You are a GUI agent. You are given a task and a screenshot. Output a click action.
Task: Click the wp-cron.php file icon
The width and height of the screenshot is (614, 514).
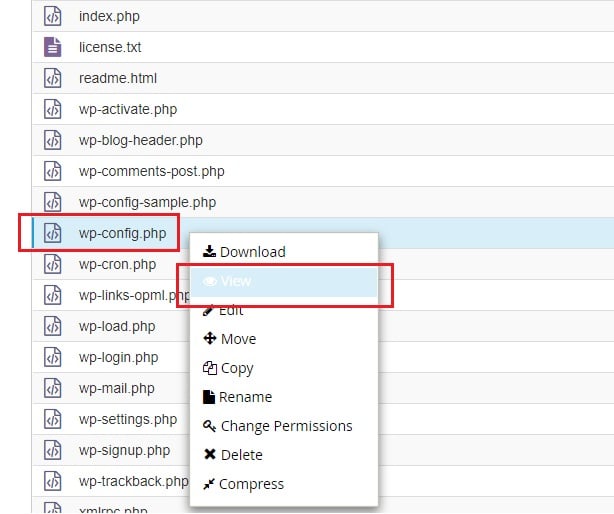[53, 265]
